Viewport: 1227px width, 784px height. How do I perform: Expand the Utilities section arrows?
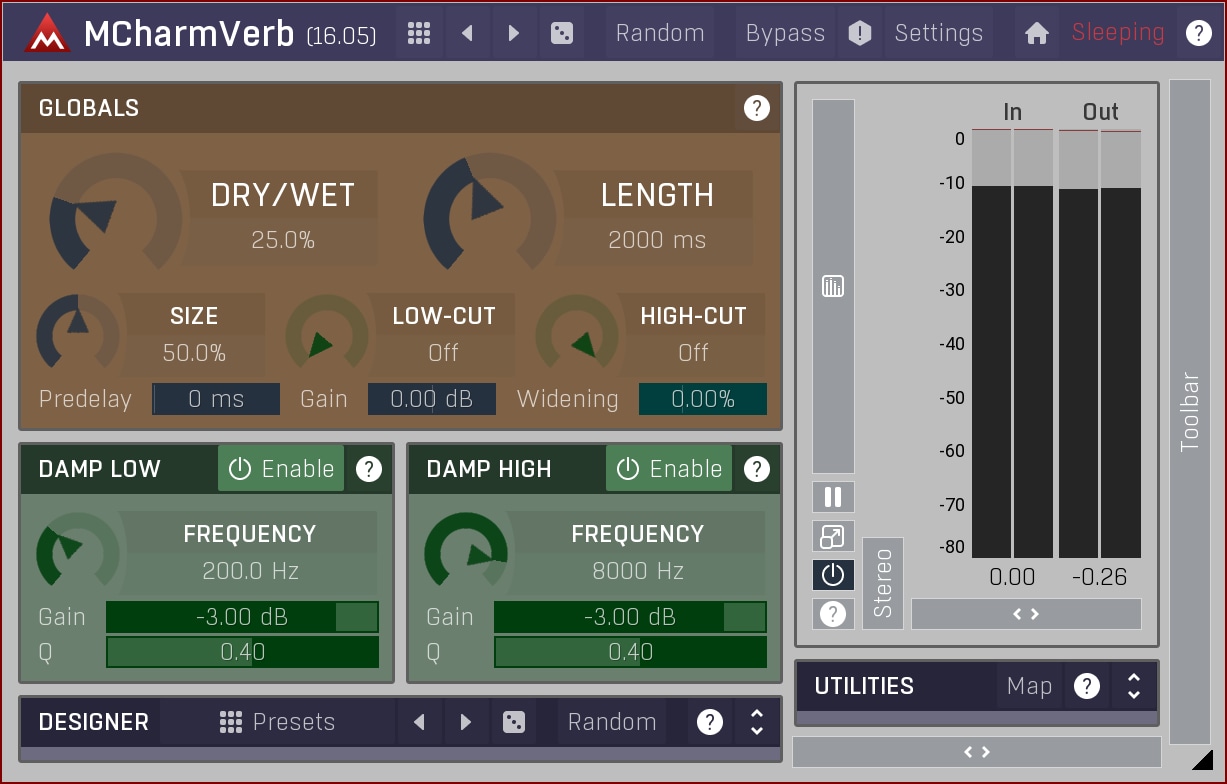1134,686
